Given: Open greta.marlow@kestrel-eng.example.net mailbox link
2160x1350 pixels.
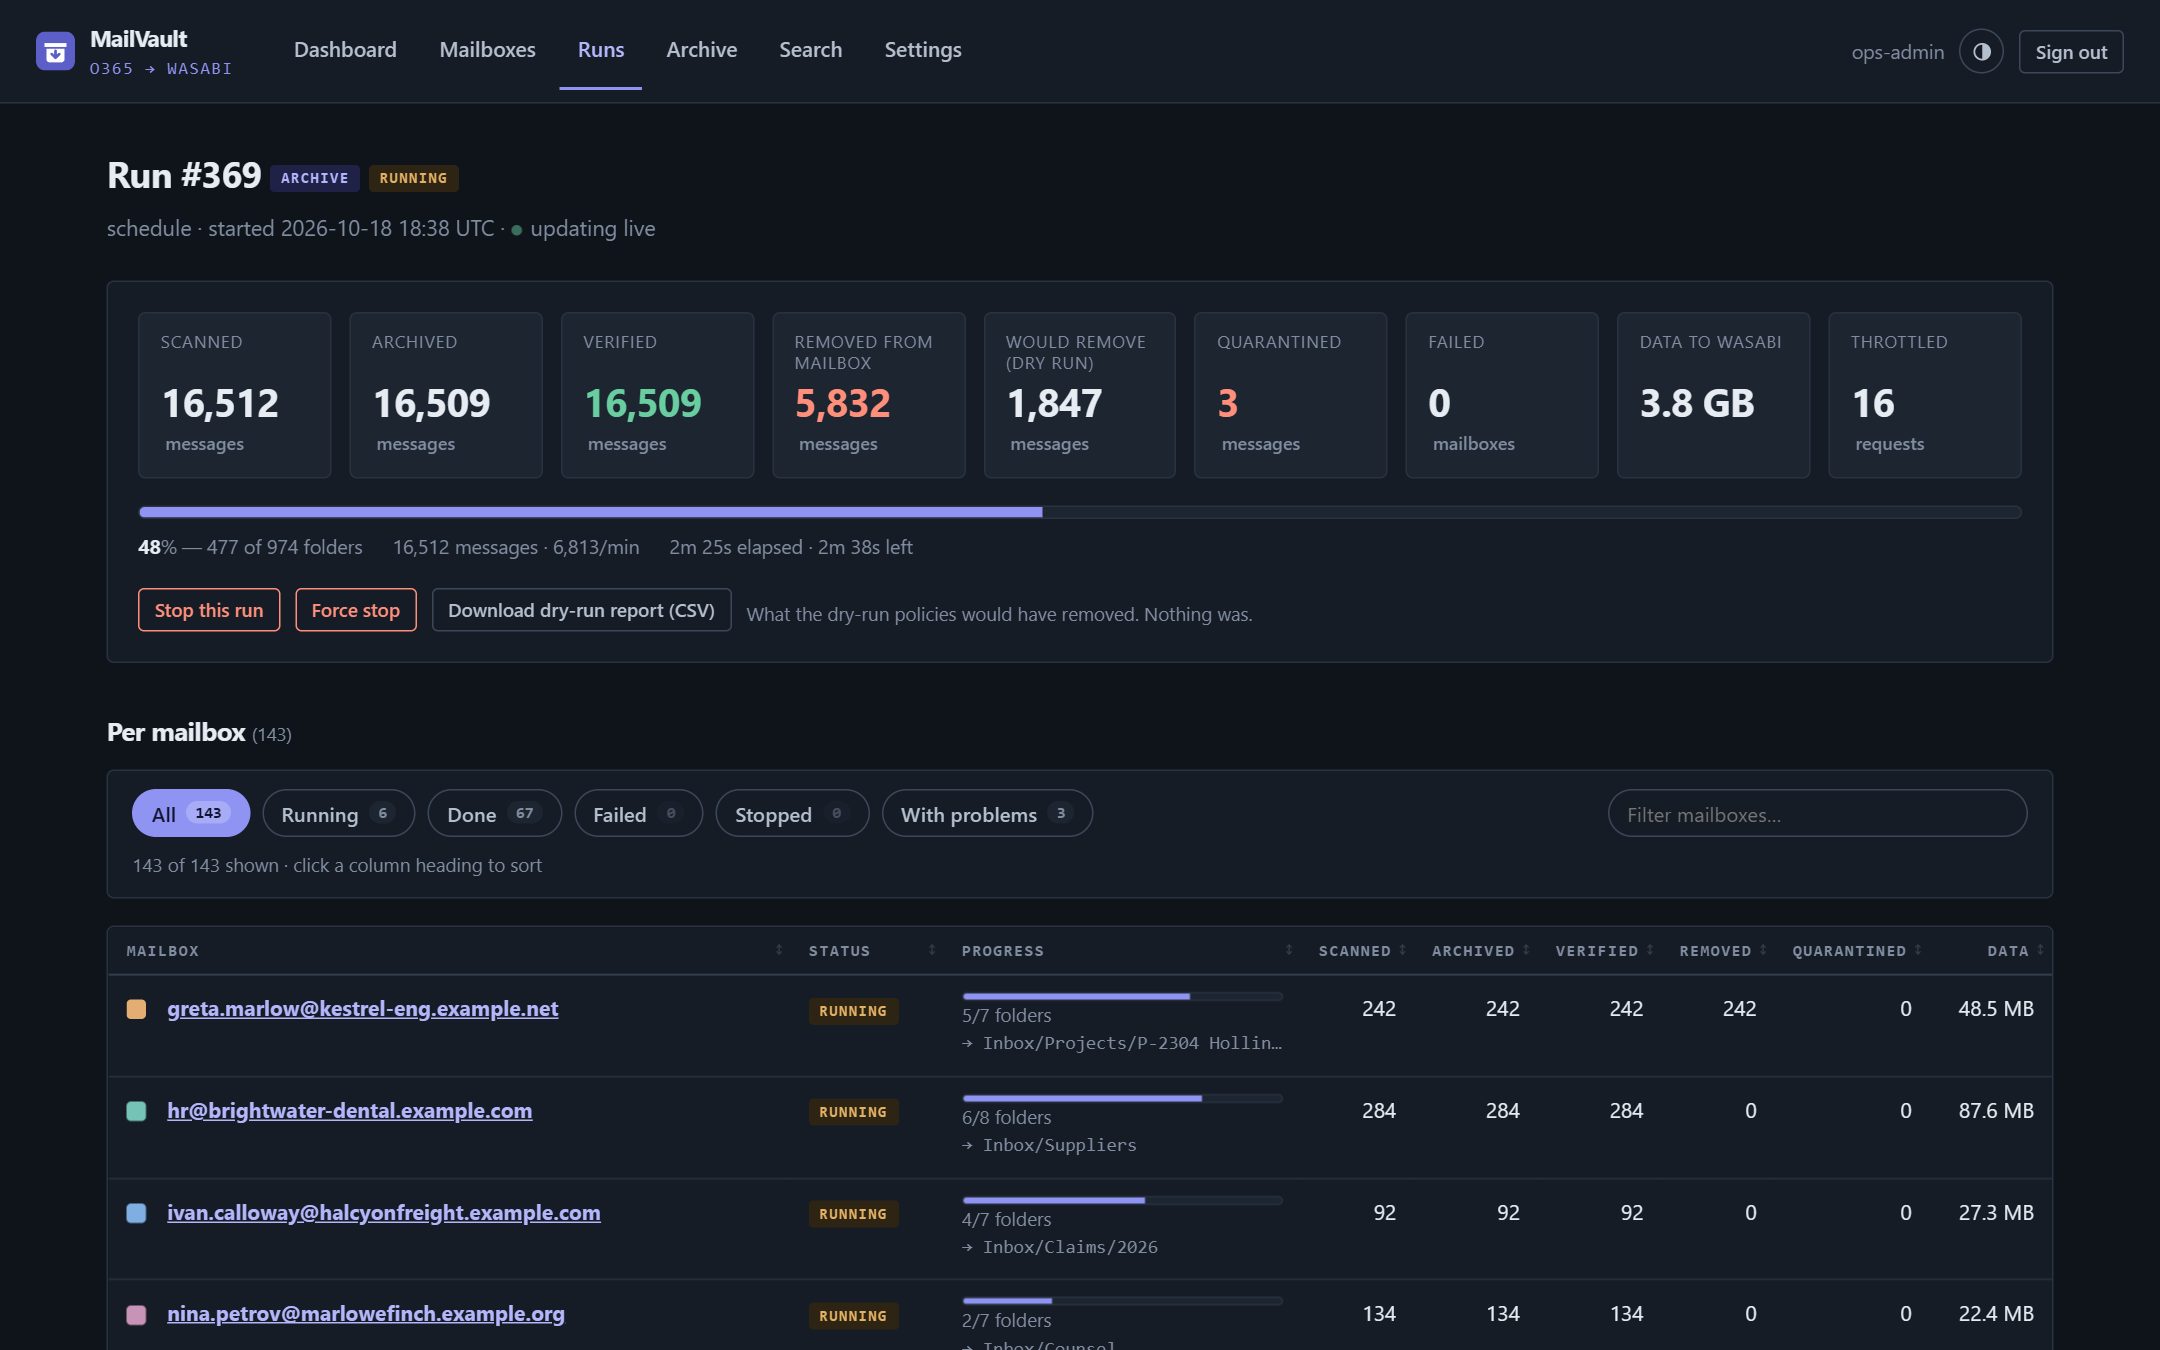Looking at the screenshot, I should tap(362, 1009).
